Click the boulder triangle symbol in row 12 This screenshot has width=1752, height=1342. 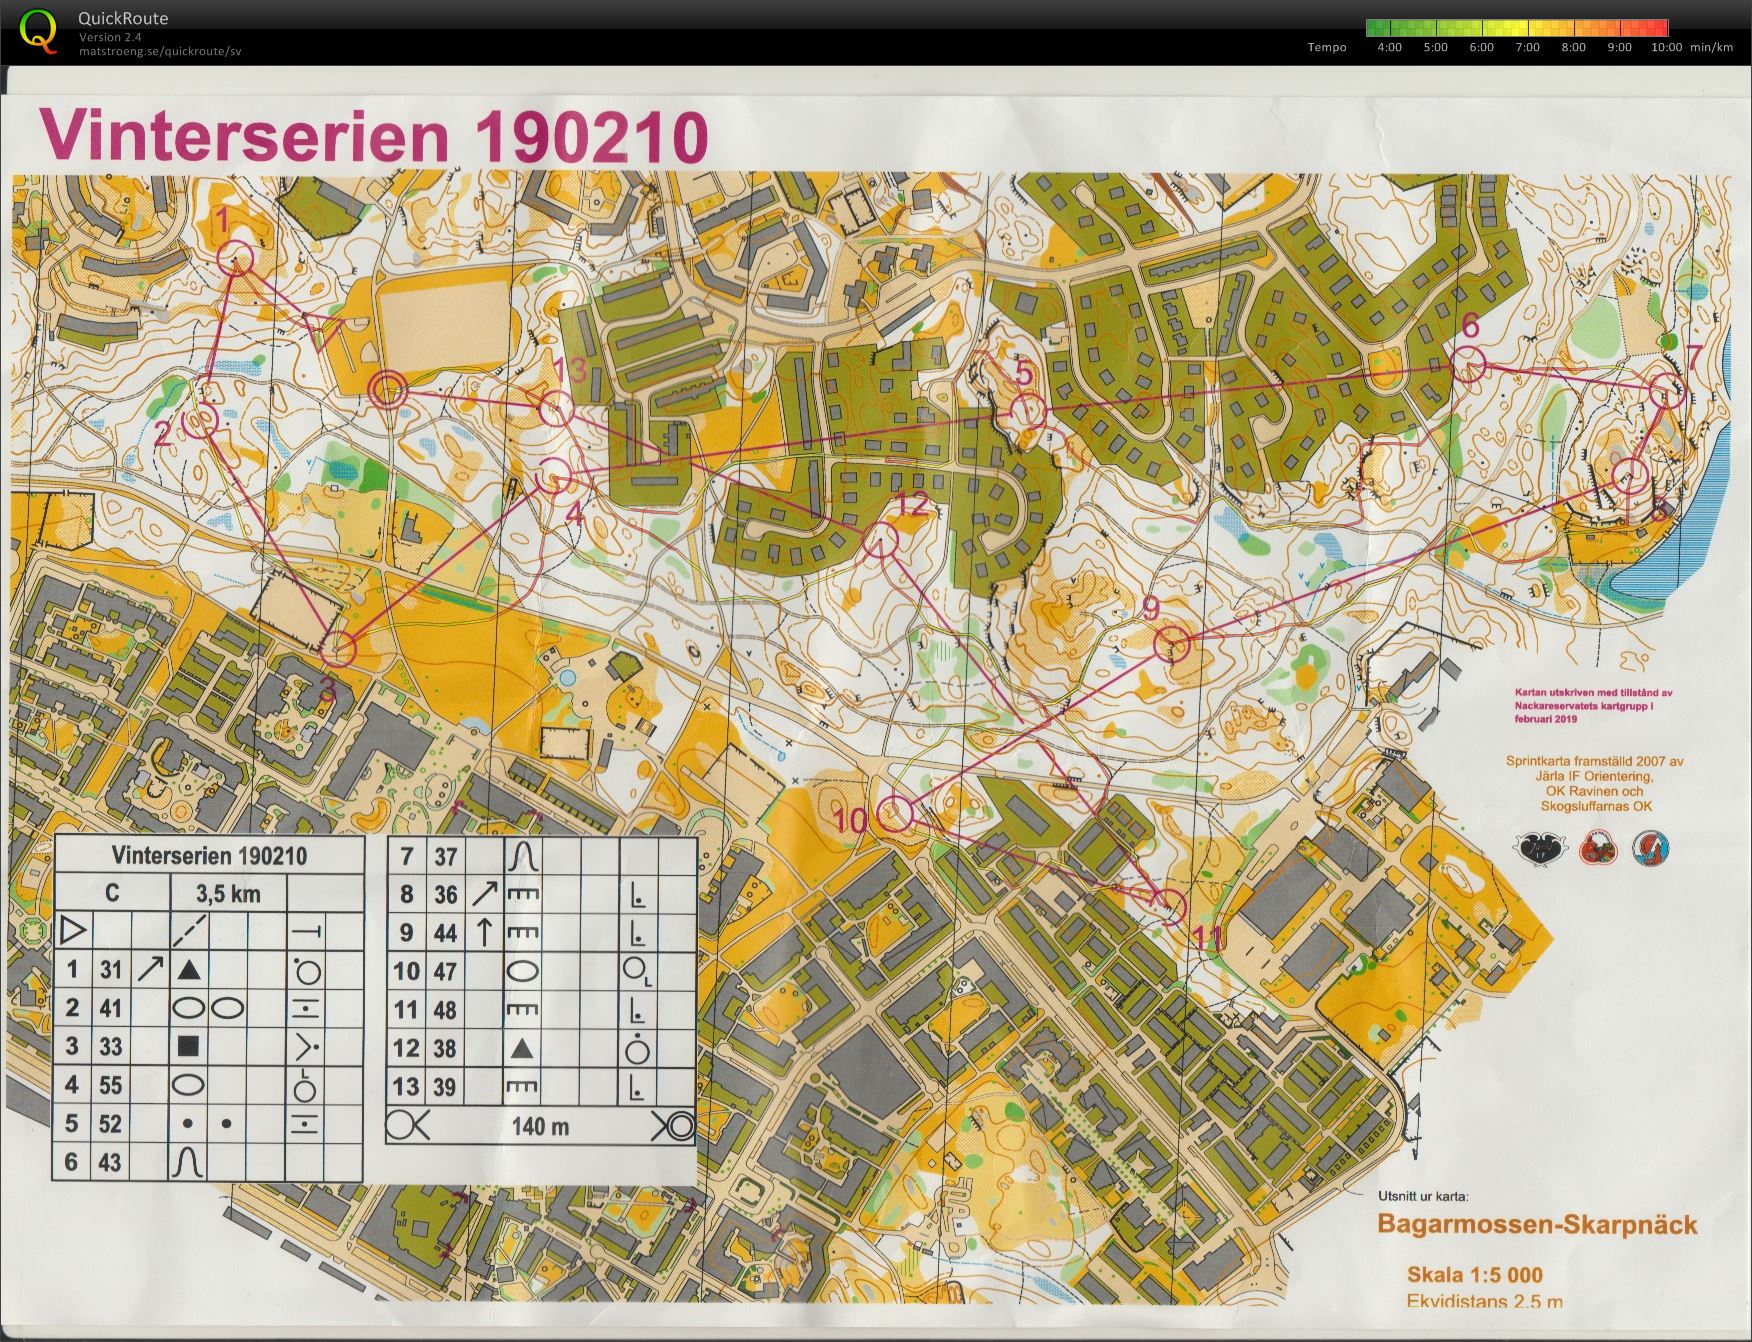(521, 1048)
